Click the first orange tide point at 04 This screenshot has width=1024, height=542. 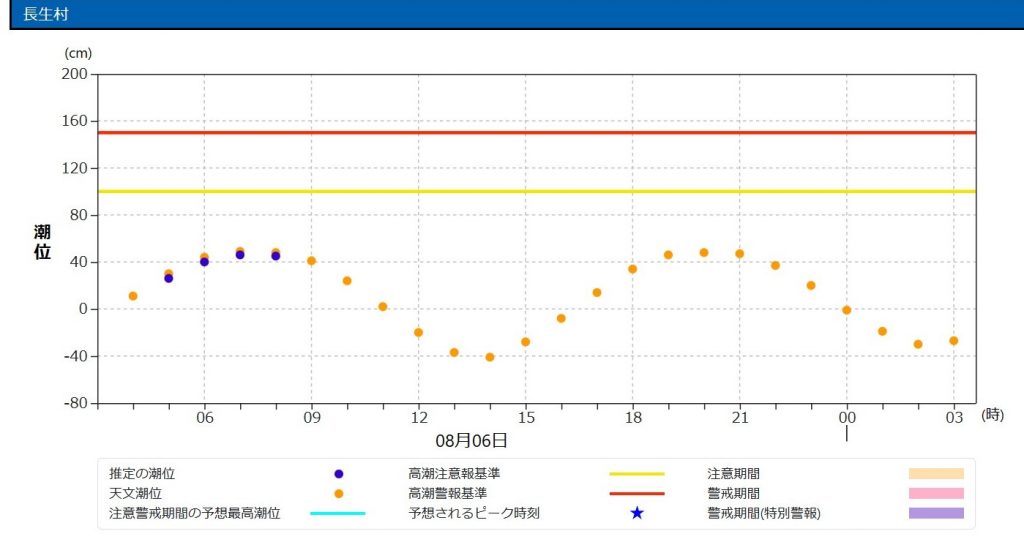pos(133,296)
